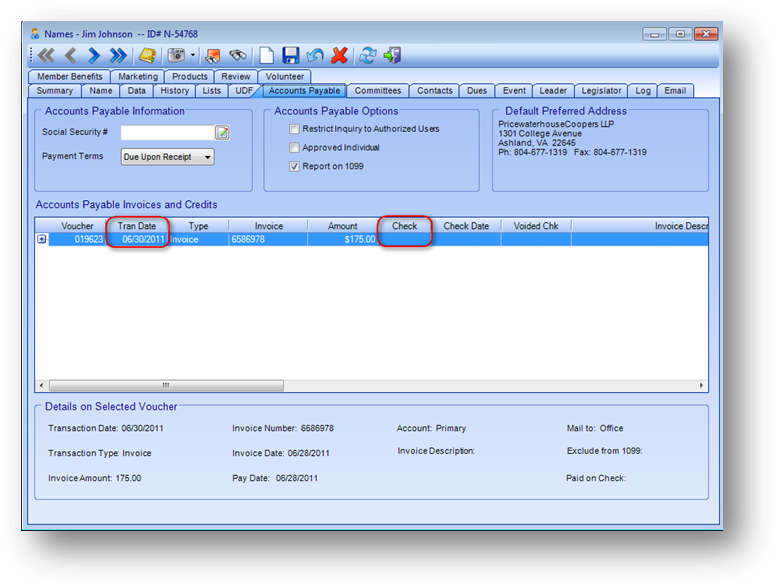This screenshot has height=586, width=778.
Task: Sort by the Amount column header
Action: 342,226
